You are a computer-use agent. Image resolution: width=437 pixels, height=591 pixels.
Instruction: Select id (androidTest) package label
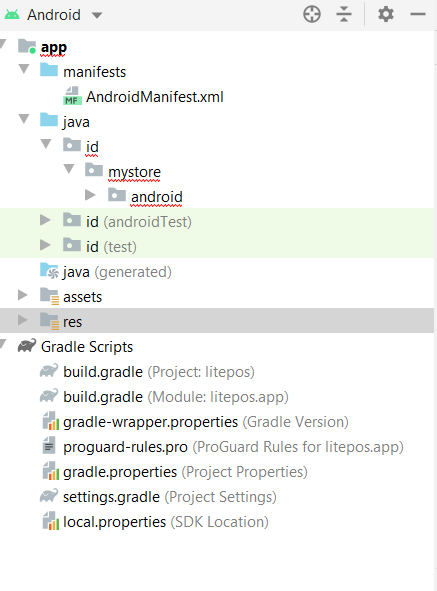(x=139, y=222)
